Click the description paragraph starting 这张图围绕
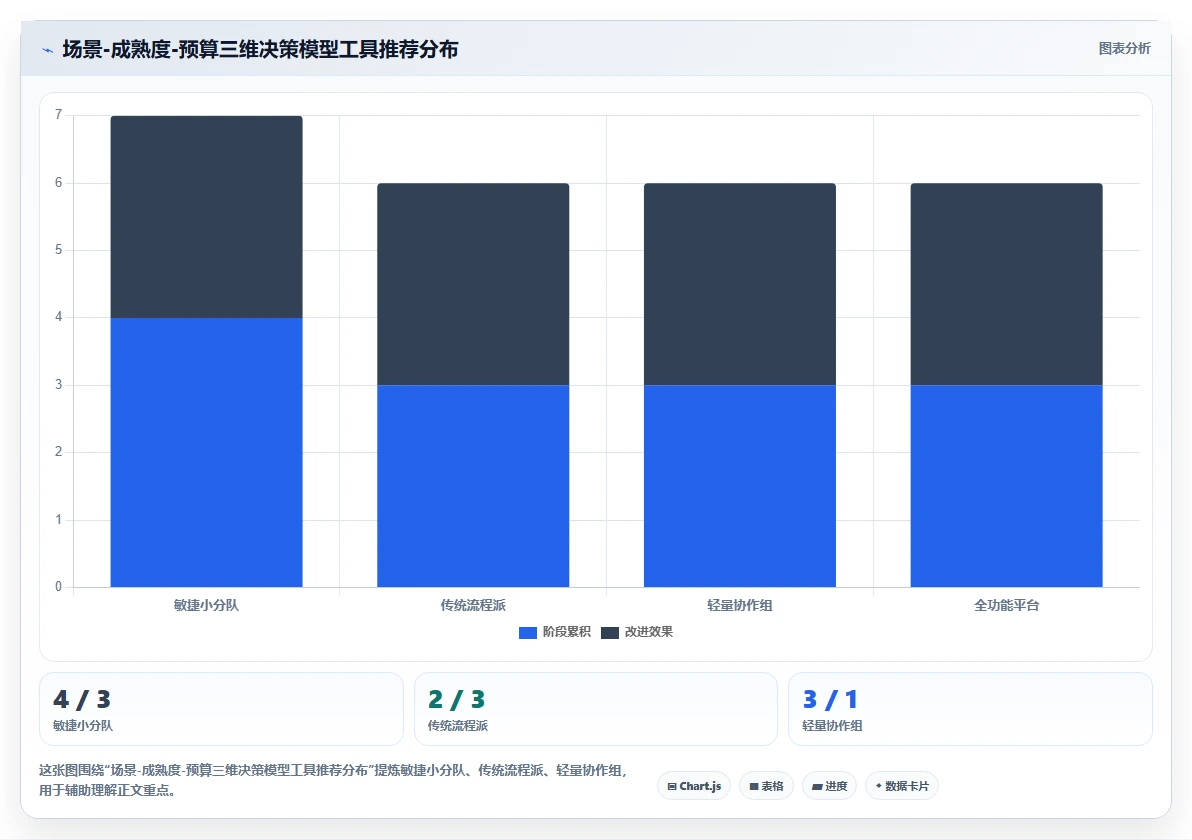Viewport: 1192px width, 840px height. coord(334,780)
